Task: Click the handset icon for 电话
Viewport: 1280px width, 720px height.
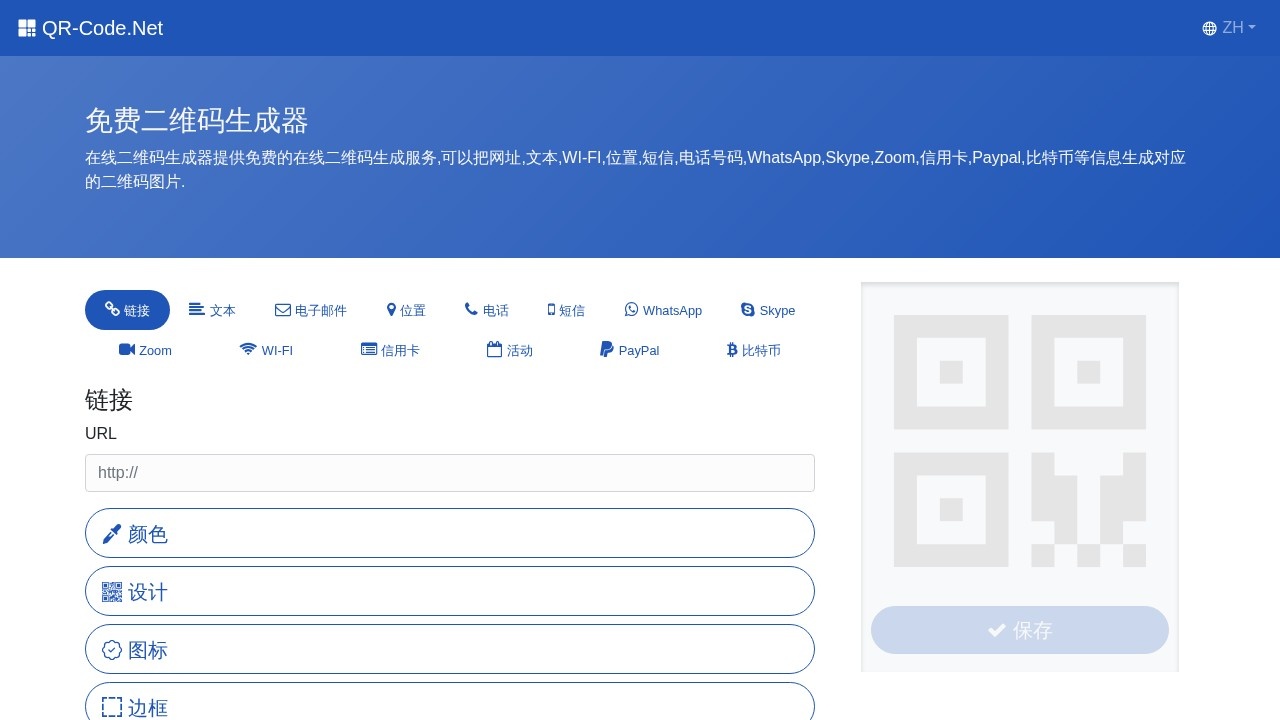Action: click(472, 309)
